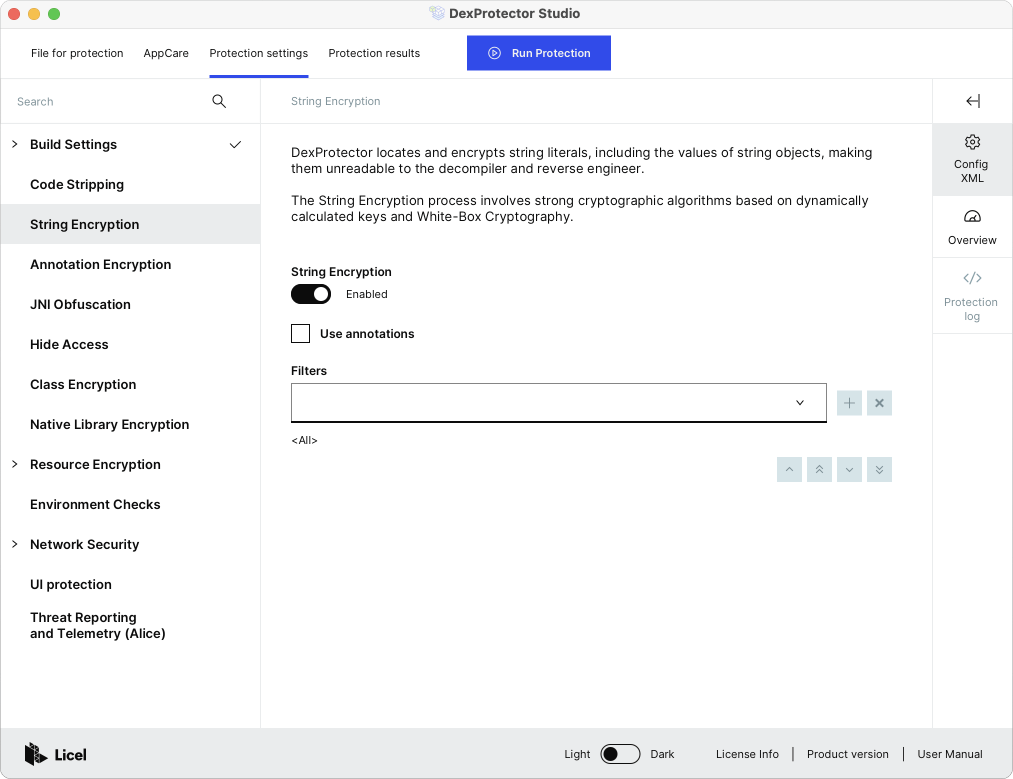1013x779 pixels.
Task: Open Threat Reporting and Telemetry (Alice)
Action: [x=131, y=626]
